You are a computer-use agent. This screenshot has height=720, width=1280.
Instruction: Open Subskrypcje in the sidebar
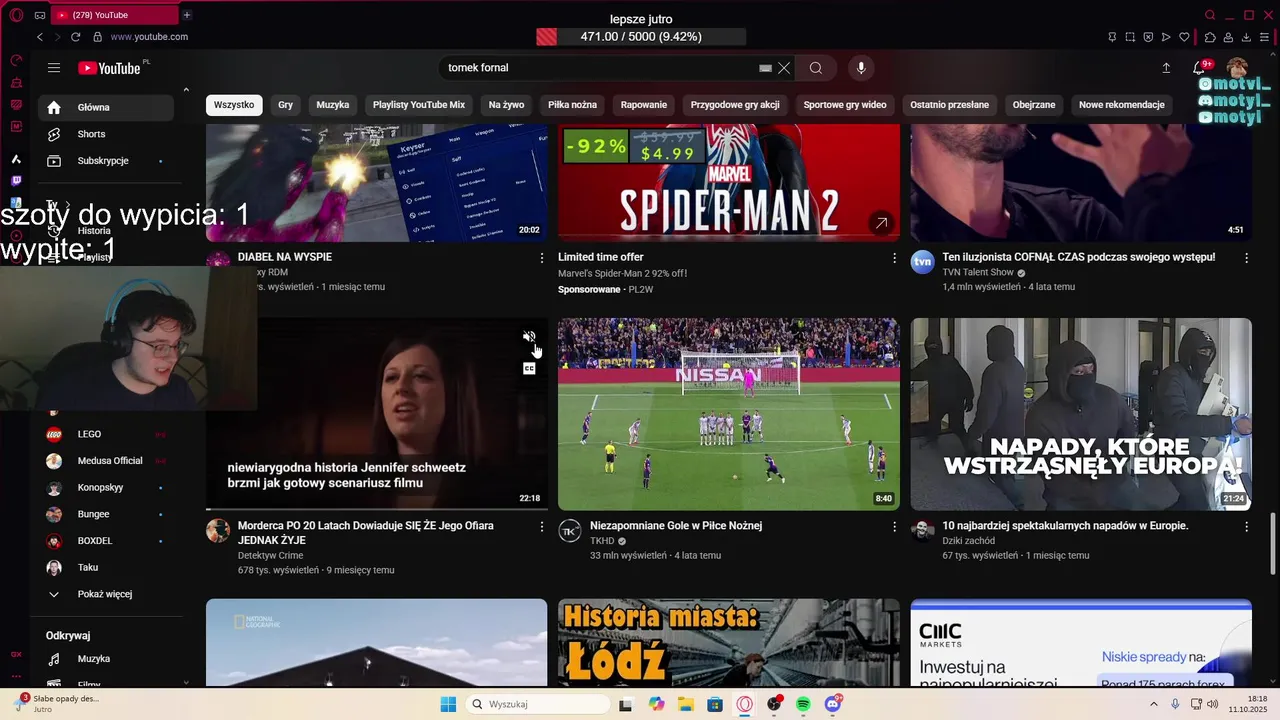coord(104,161)
